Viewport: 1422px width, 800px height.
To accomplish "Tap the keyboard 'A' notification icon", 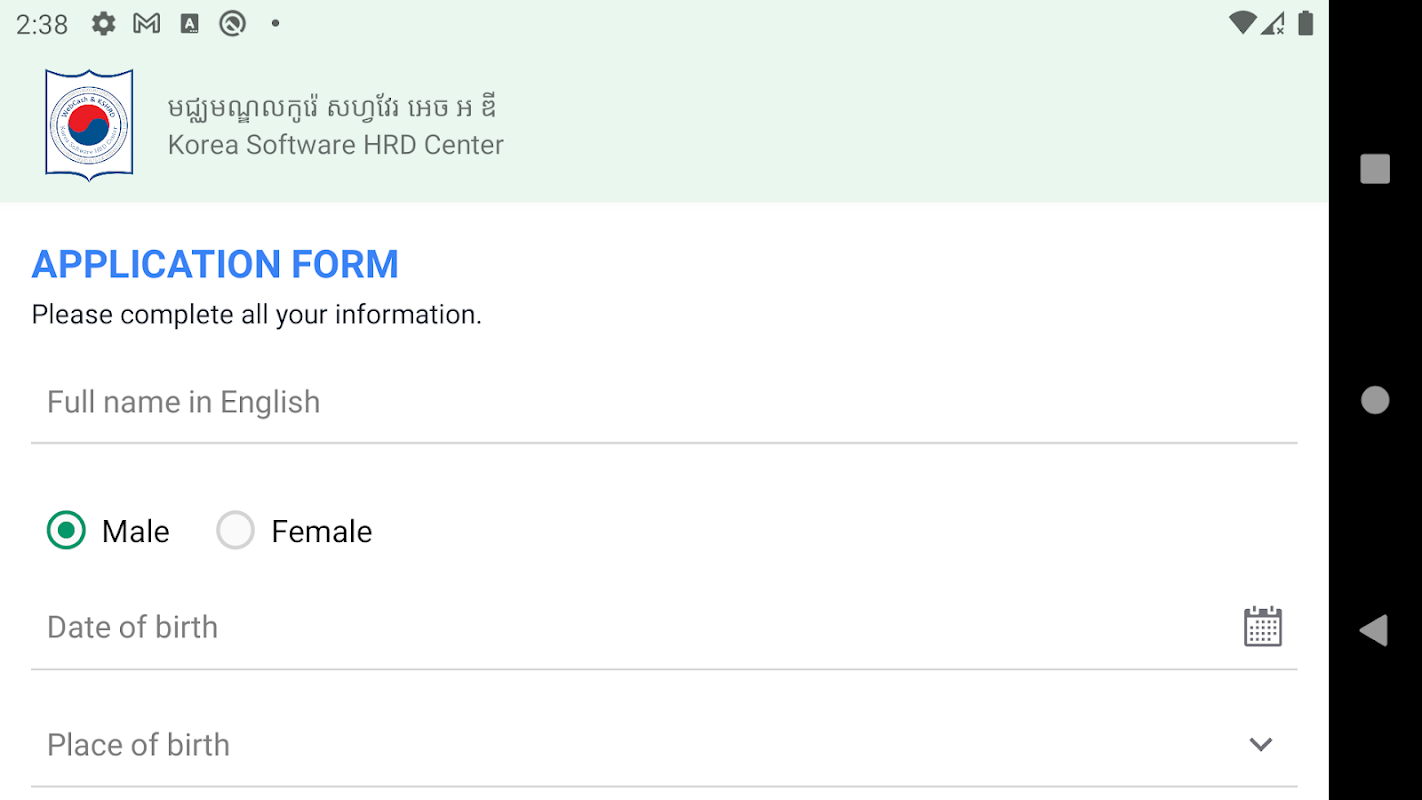I will click(190, 24).
